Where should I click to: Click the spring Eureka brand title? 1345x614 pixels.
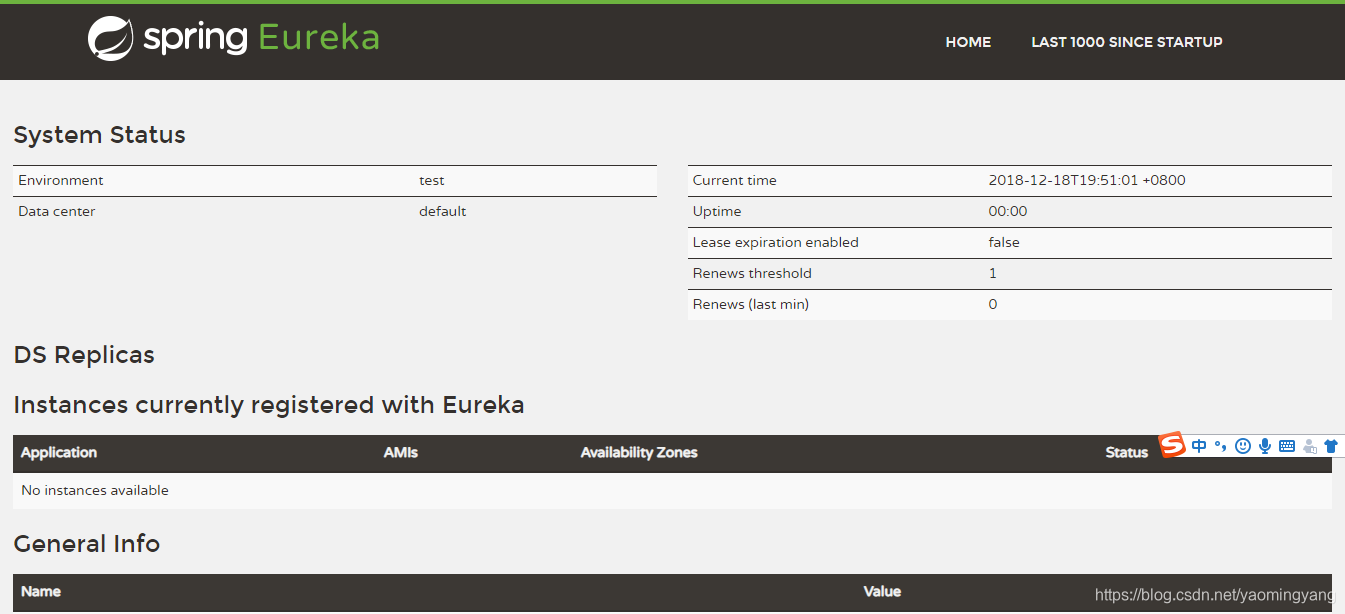tap(261, 39)
